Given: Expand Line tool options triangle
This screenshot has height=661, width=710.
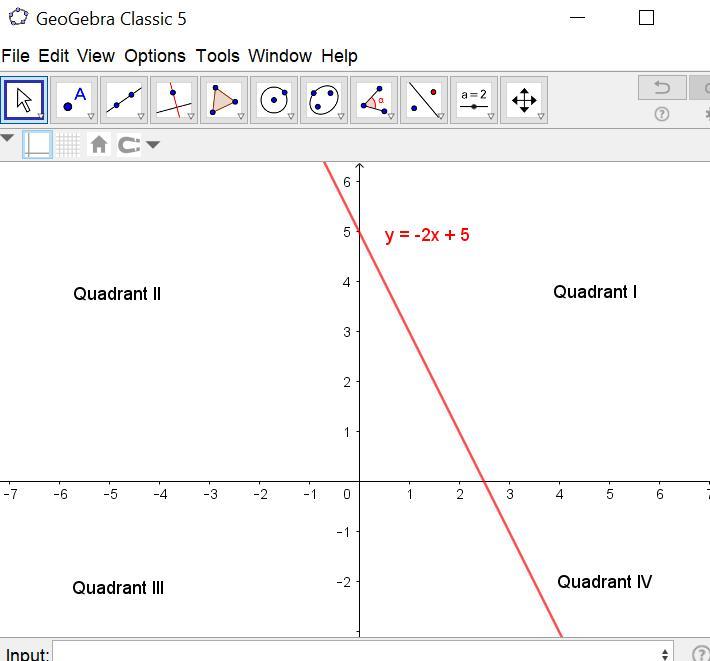Looking at the screenshot, I should pyautogui.click(x=141, y=116).
